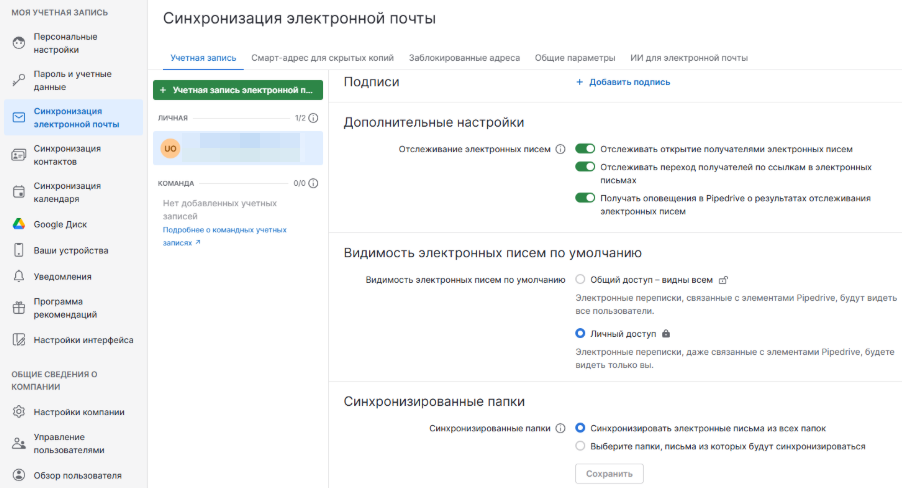This screenshot has height=488, width=921.
Task: Select Личный доступ radio option
Action: pos(580,334)
